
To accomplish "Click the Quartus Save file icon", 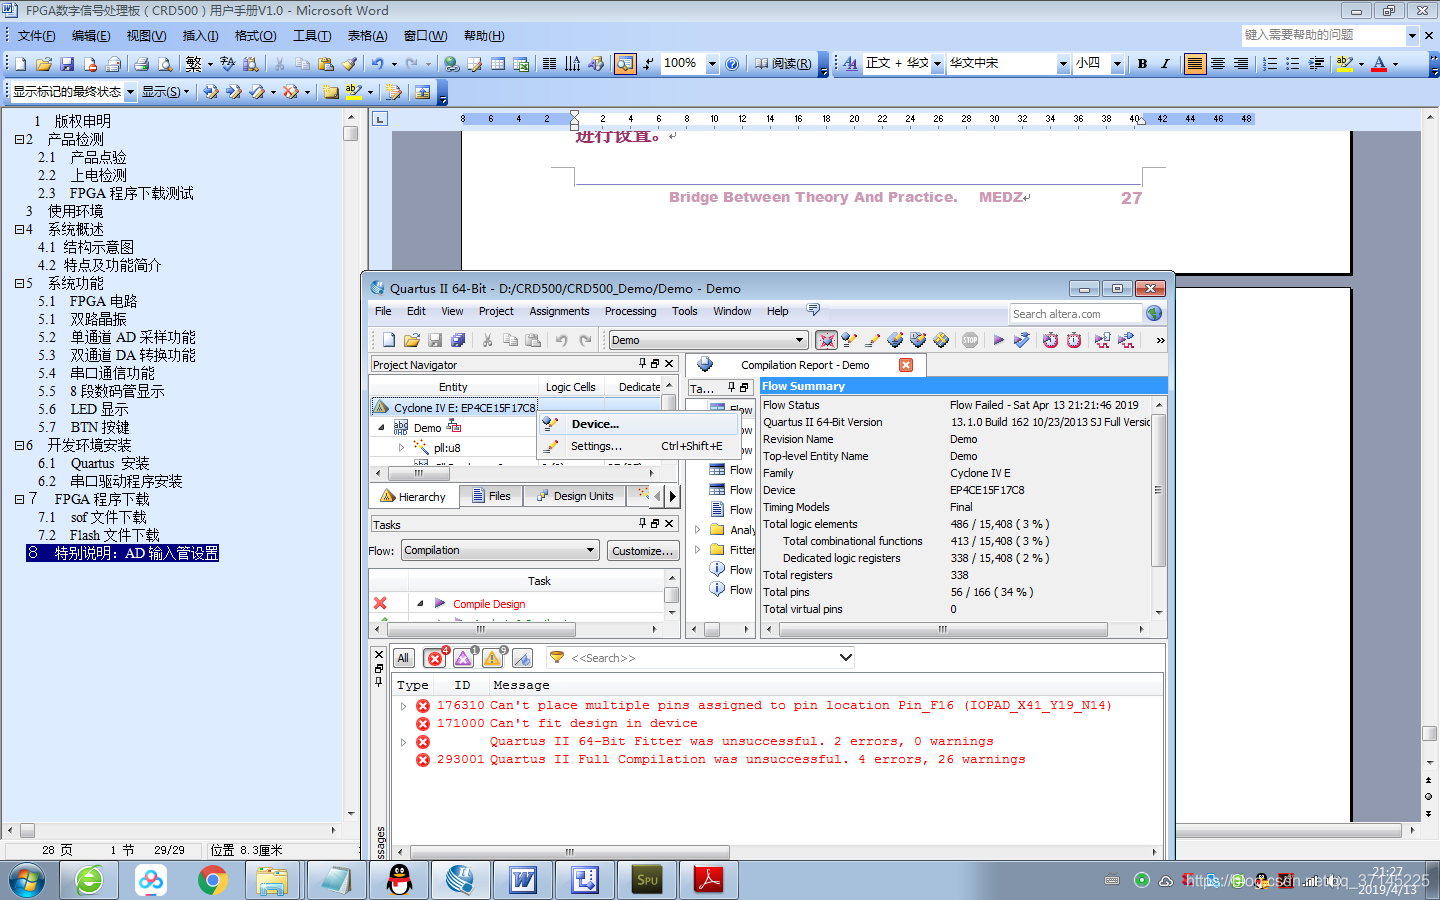I will point(435,340).
